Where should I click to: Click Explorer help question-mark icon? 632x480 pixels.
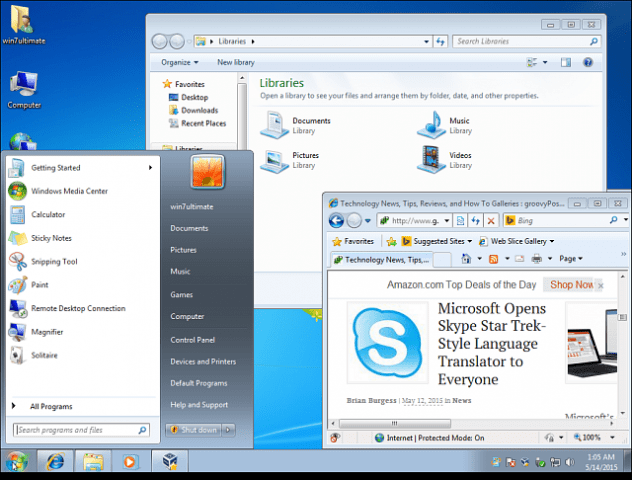(588, 62)
